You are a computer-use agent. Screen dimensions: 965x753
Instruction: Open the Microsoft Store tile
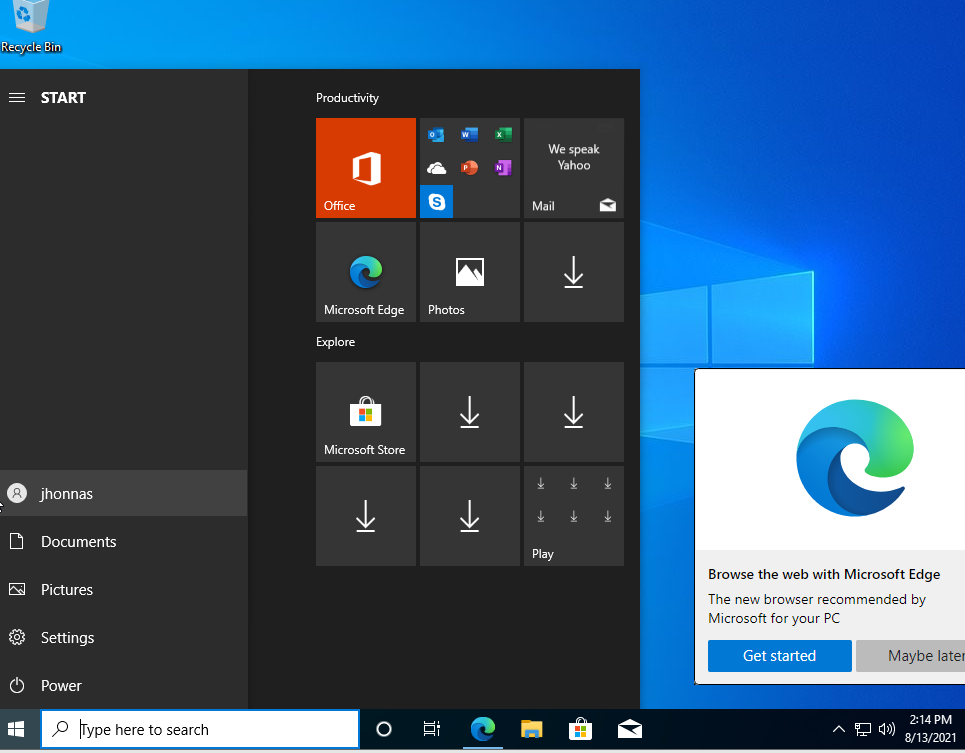(366, 412)
